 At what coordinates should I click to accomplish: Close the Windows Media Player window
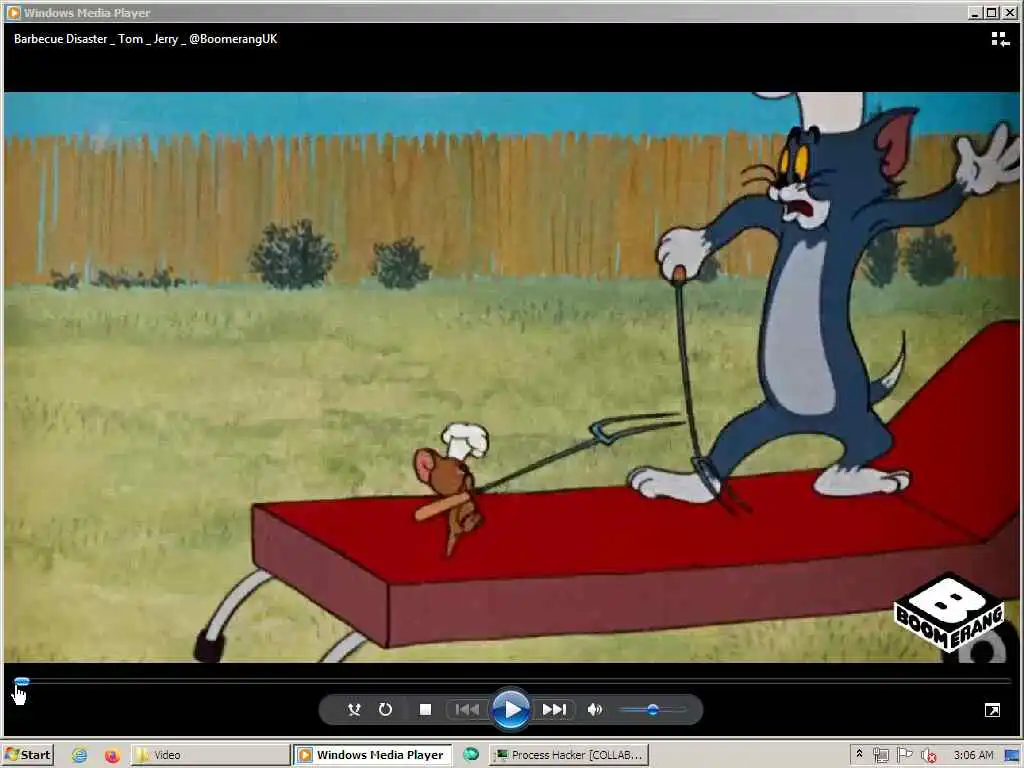click(1009, 12)
